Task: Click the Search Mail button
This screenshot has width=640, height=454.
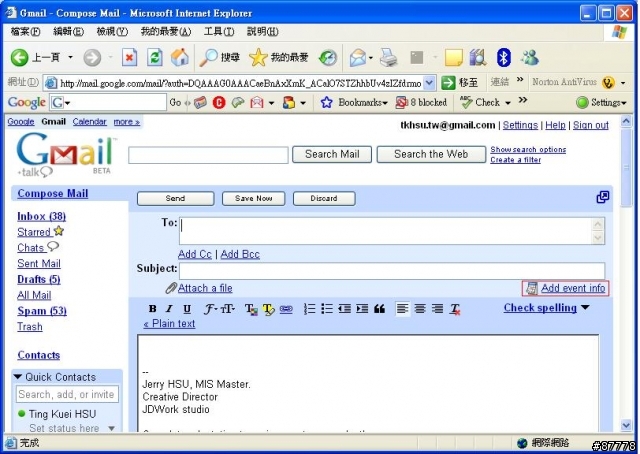Action: click(x=332, y=154)
